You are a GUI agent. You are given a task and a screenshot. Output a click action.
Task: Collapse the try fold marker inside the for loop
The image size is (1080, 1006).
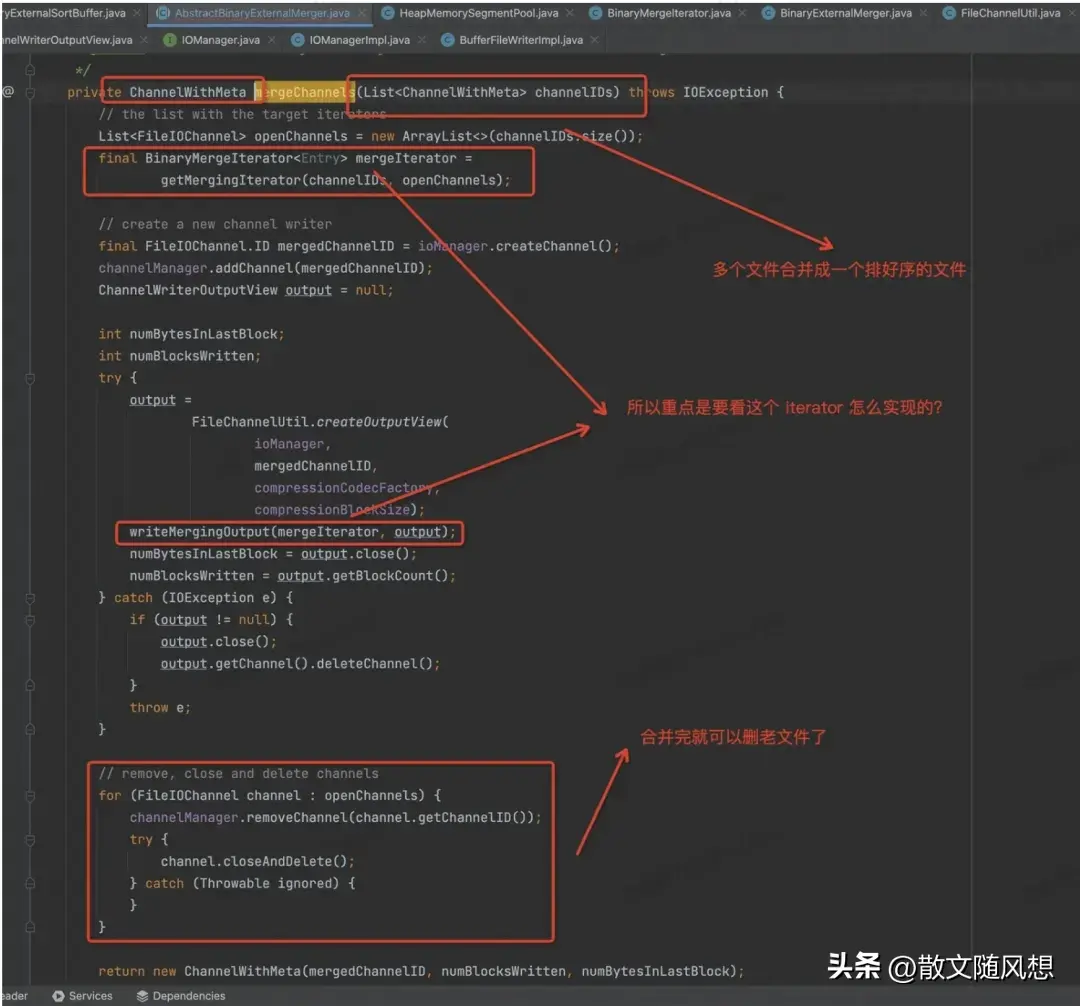[30, 839]
